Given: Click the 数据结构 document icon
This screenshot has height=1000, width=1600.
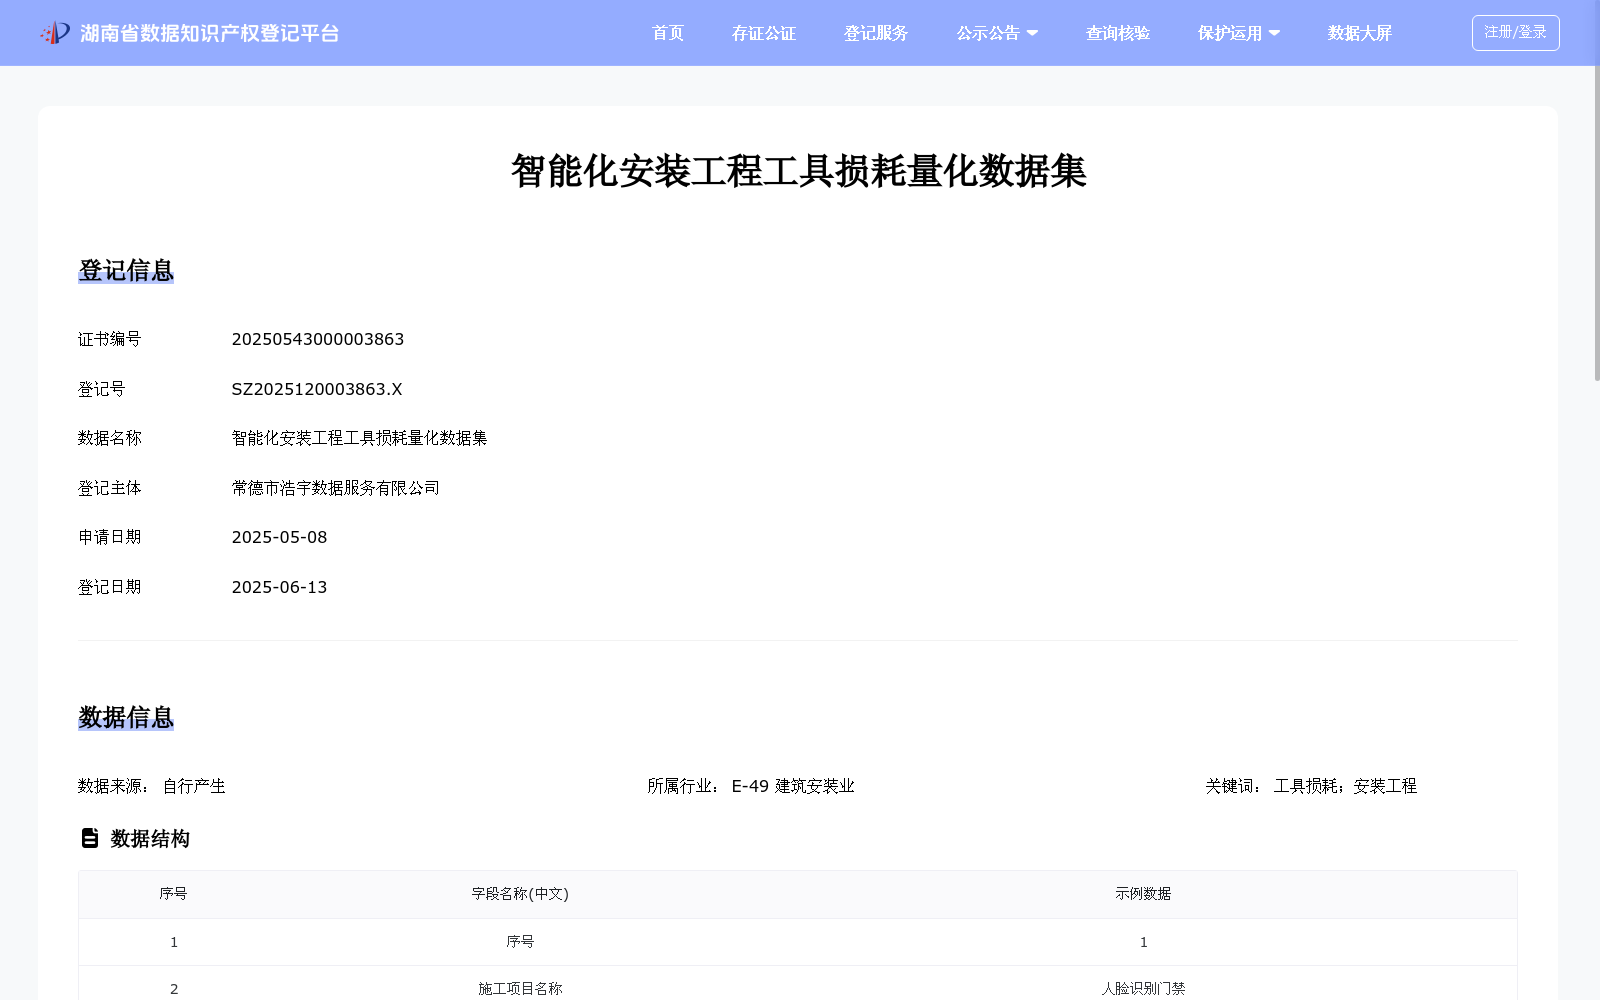Looking at the screenshot, I should [x=90, y=838].
